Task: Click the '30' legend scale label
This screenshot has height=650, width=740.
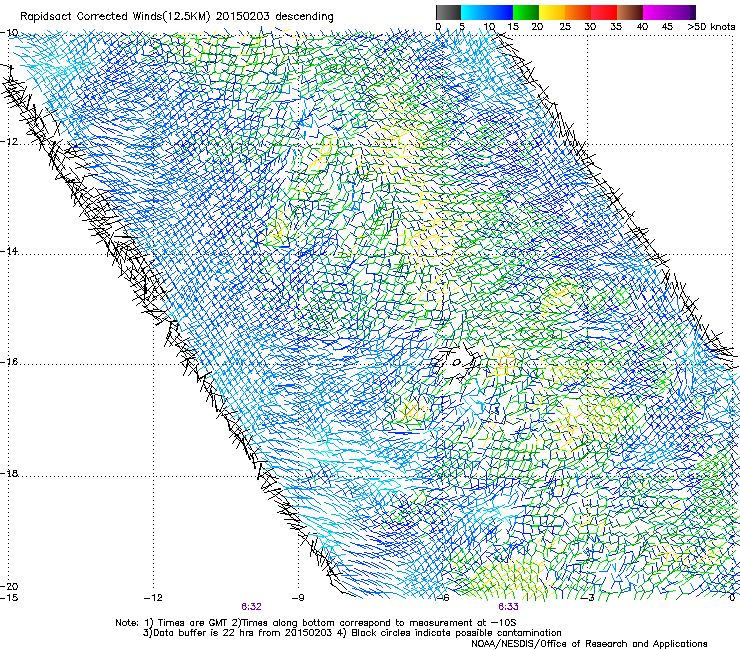Action: tap(590, 27)
